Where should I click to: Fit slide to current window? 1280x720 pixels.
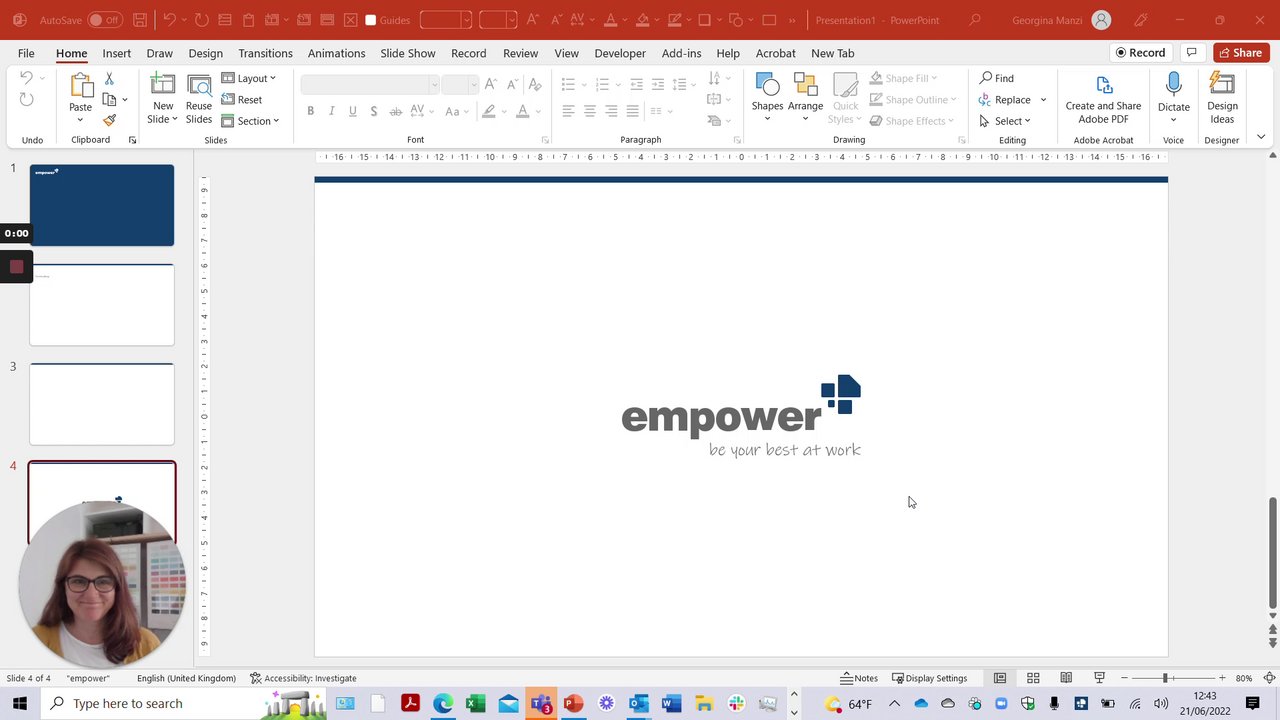(x=1269, y=678)
